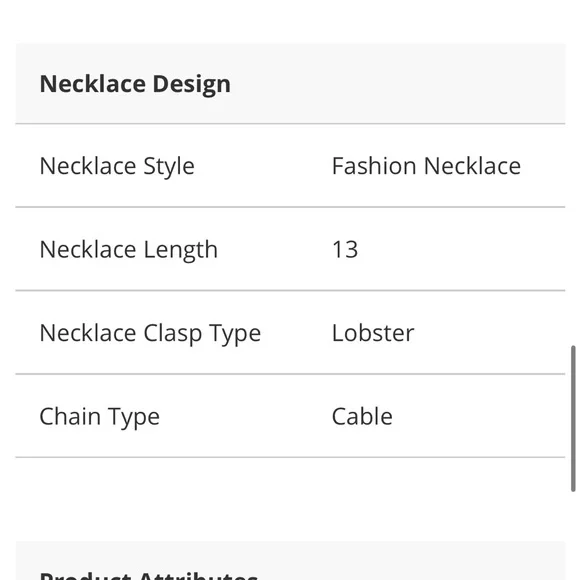Click the Necklace Style table row
The height and width of the screenshot is (580, 580).
pos(290,166)
